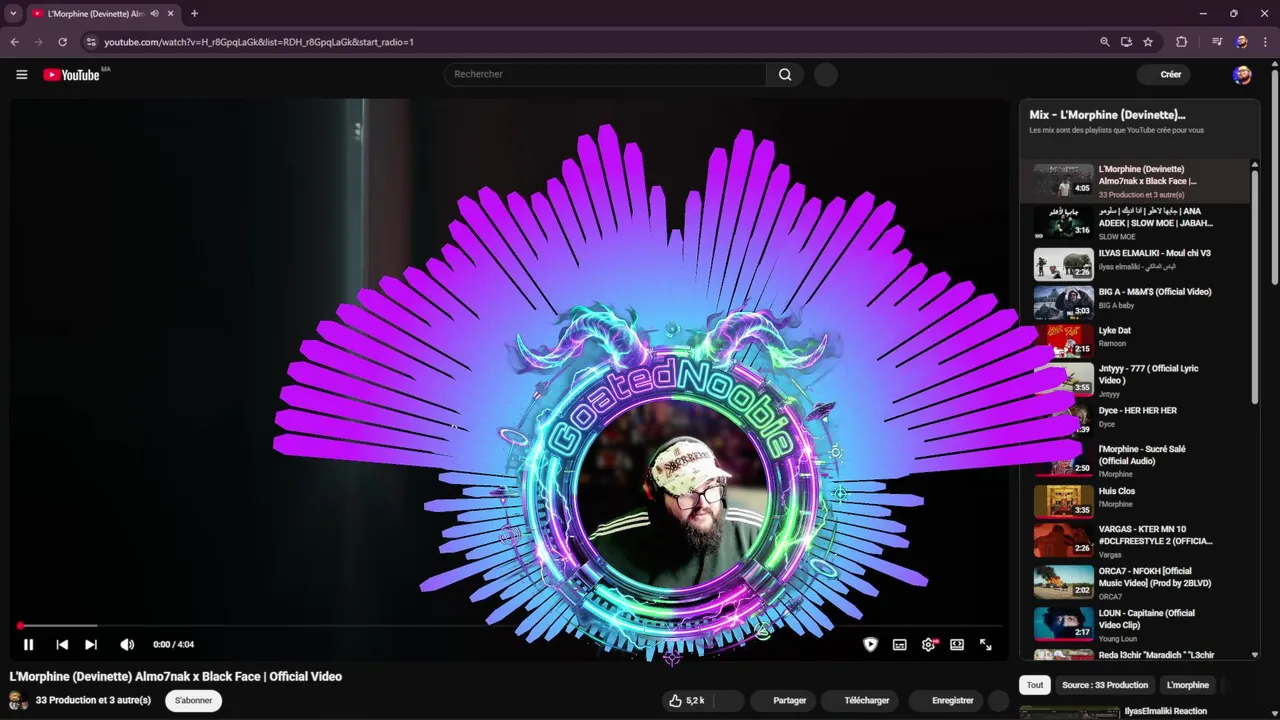Viewport: 1280px width, 720px height.
Task: Open the 33 Production channel avatar
Action: point(19,700)
